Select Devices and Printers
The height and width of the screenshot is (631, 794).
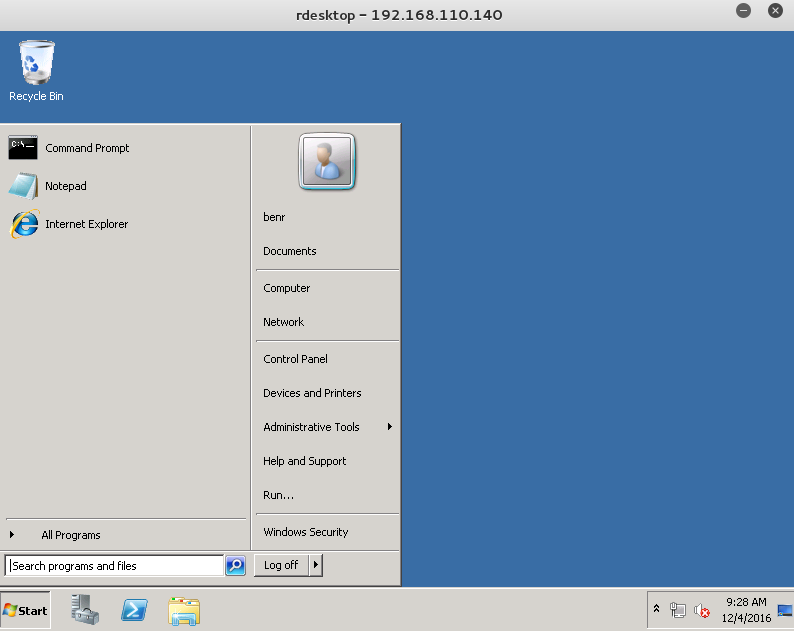(312, 393)
